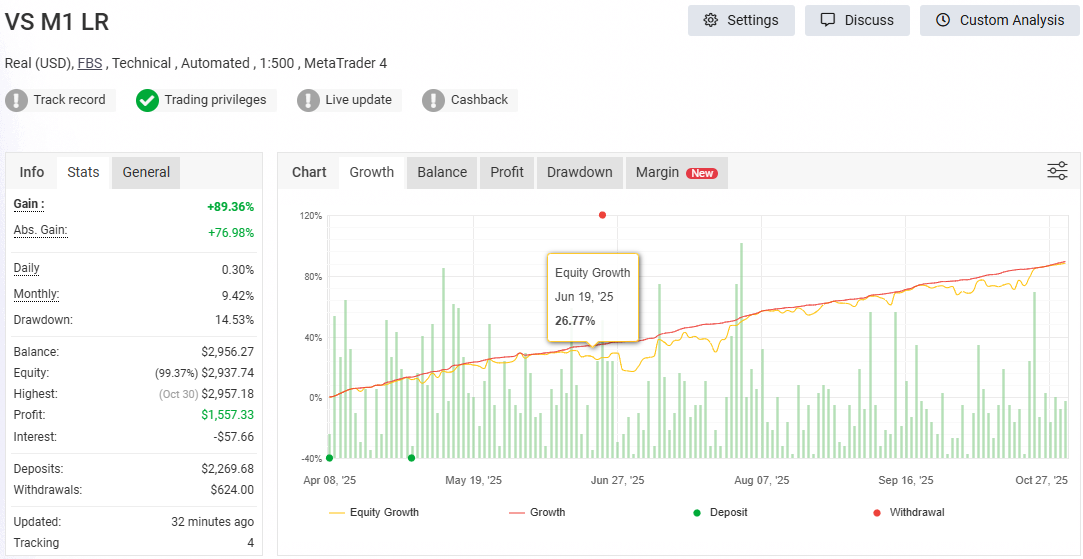Toggle Equity Growth series in legend
The height and width of the screenshot is (559, 1083).
(x=374, y=512)
